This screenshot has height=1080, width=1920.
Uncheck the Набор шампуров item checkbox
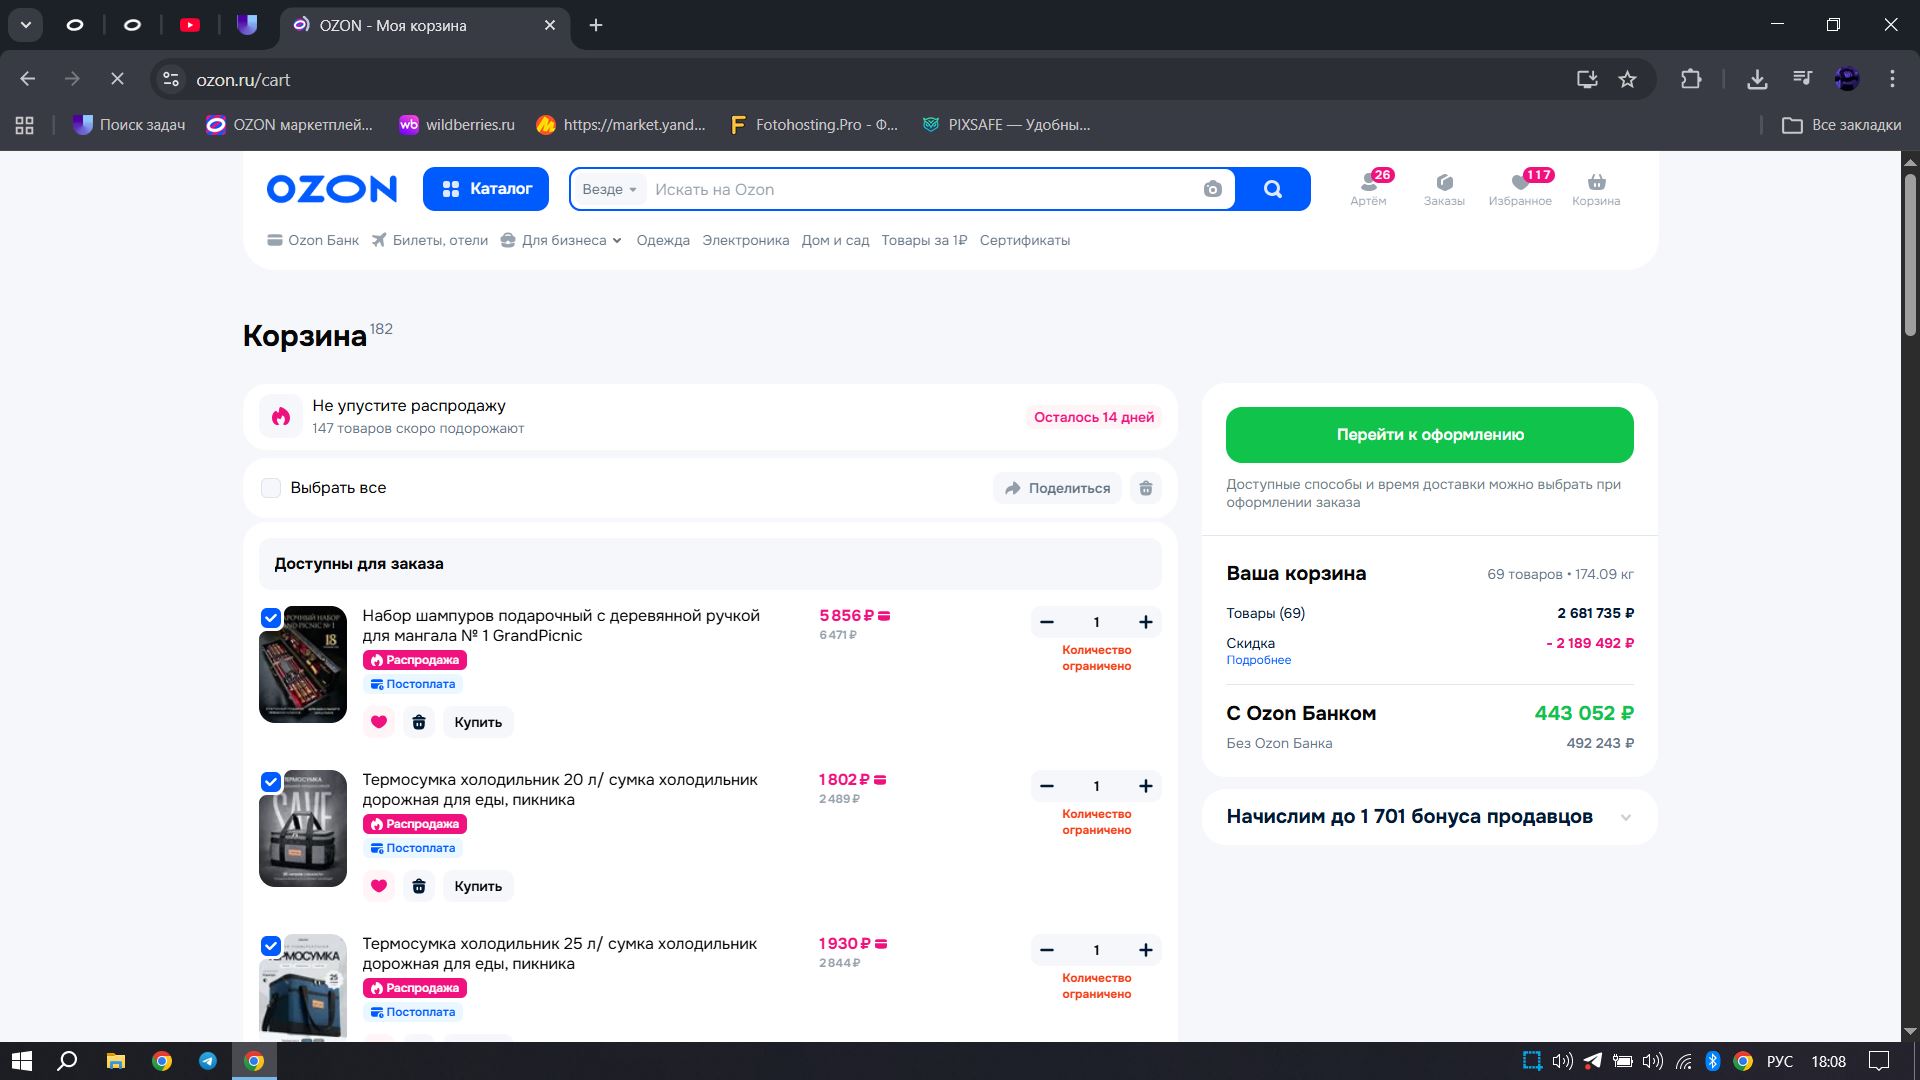tap(271, 618)
